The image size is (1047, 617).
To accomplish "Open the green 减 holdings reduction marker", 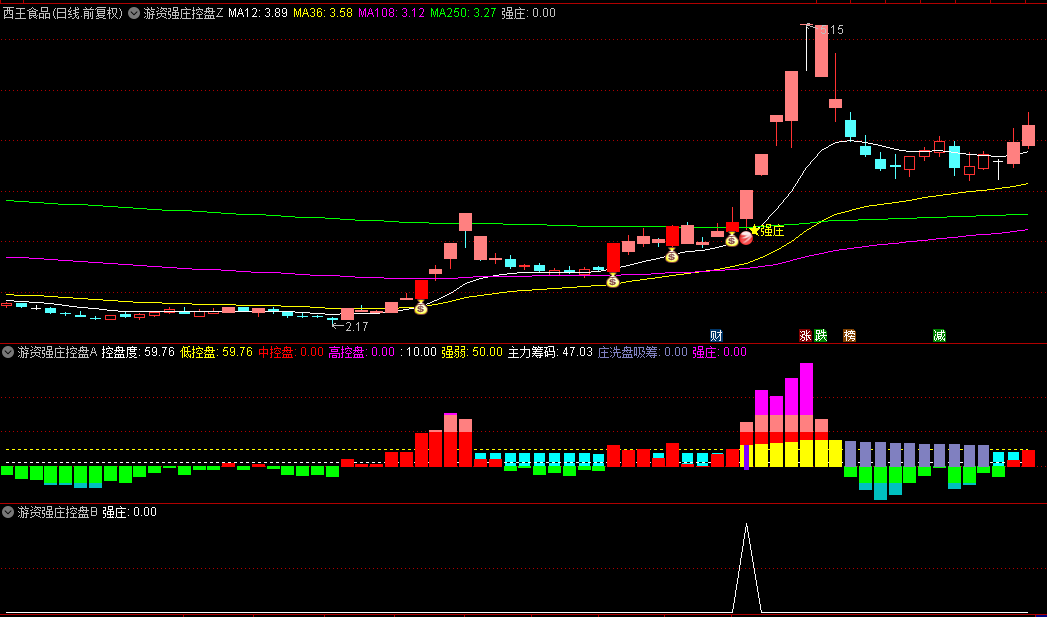I will coord(939,335).
